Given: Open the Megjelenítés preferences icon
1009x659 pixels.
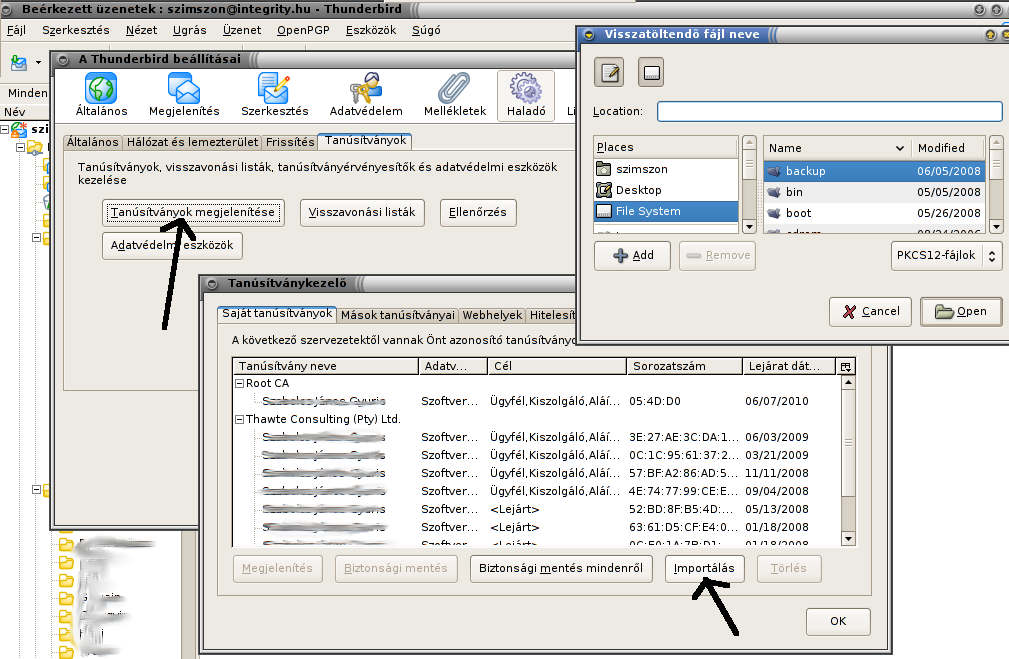Looking at the screenshot, I should [184, 95].
